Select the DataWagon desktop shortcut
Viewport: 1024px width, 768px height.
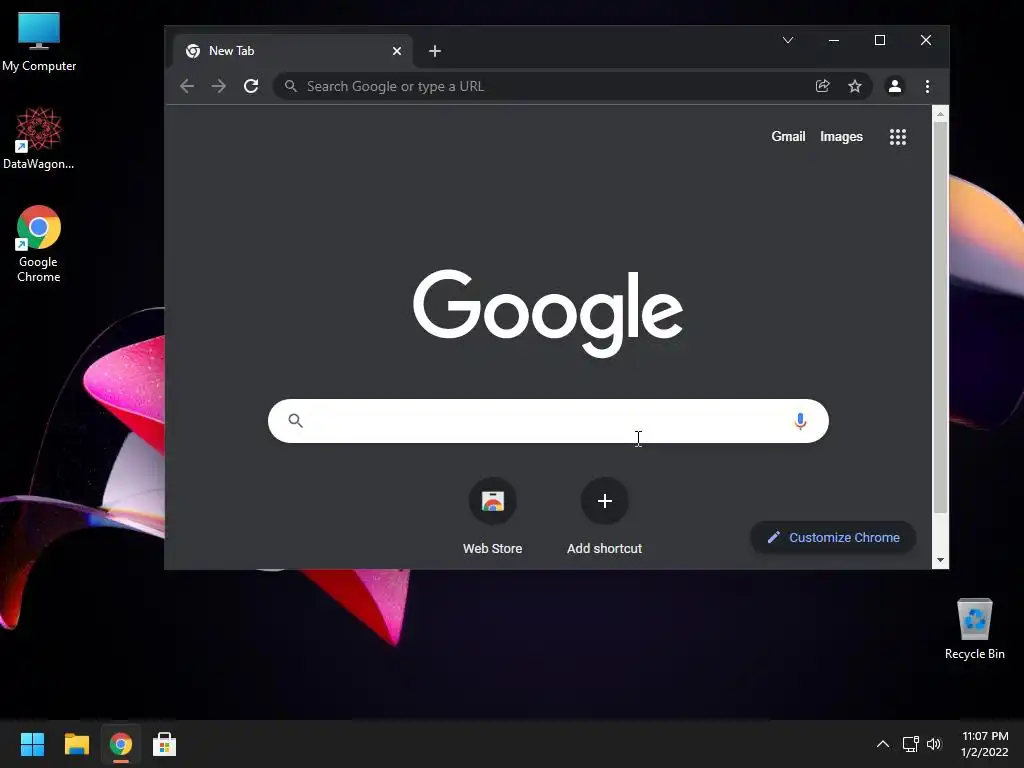click(x=39, y=138)
